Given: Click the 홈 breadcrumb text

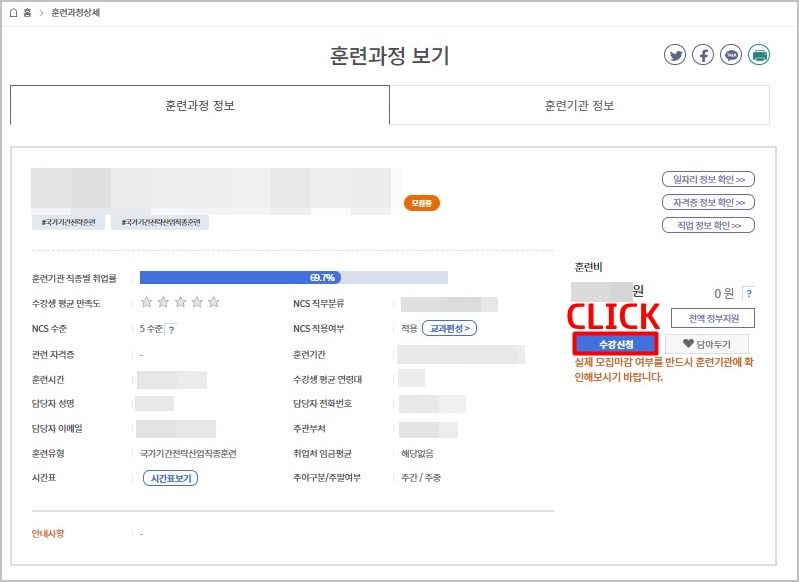Looking at the screenshot, I should [27, 13].
